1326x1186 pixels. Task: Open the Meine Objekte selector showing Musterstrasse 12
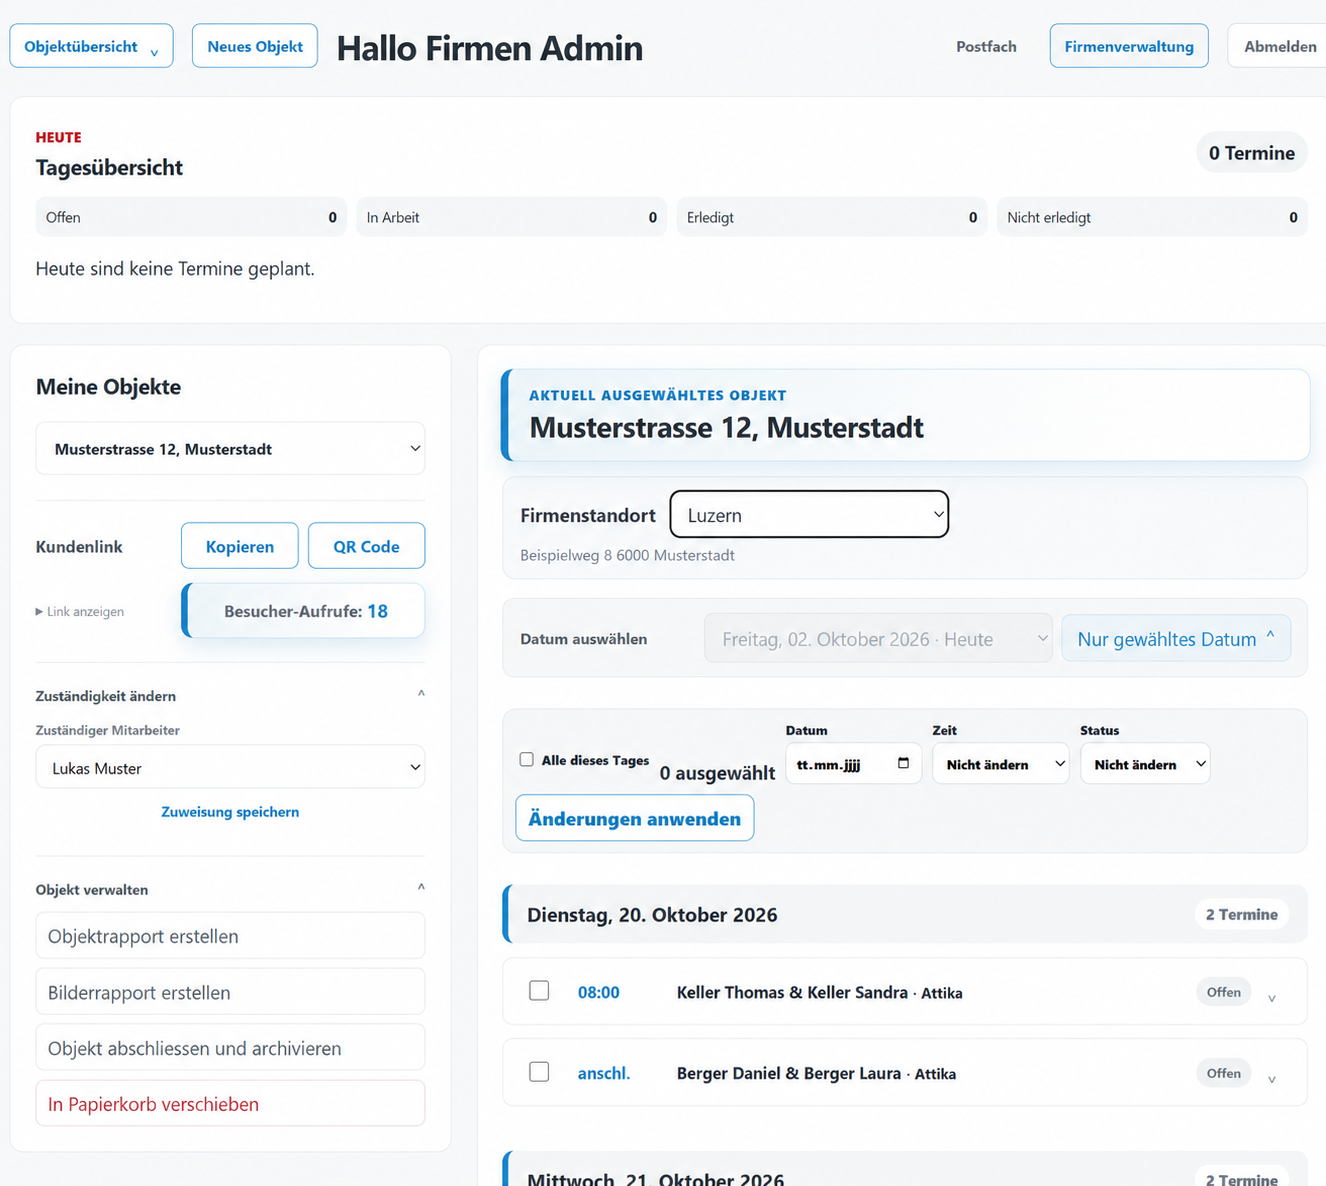tap(230, 449)
